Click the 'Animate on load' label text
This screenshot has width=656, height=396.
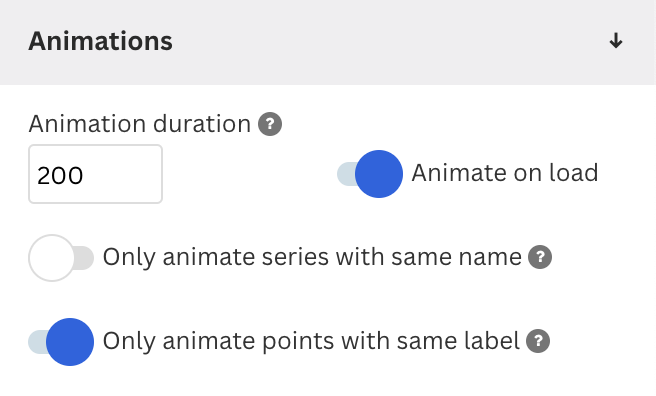tap(505, 173)
